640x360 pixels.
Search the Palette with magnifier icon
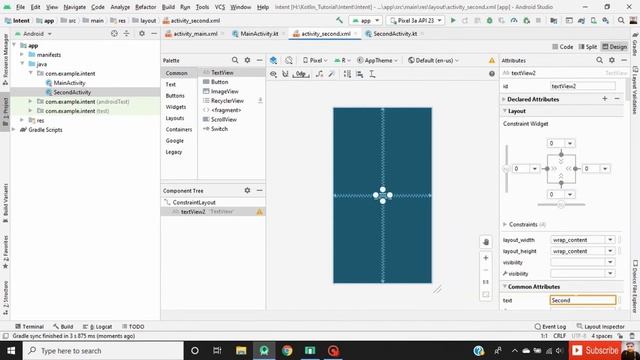[x=235, y=60]
